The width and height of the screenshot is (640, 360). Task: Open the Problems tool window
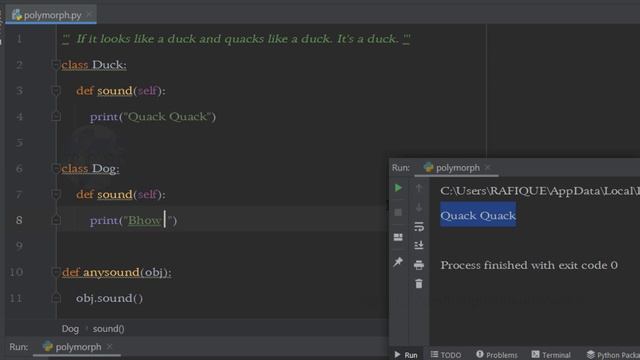[x=497, y=355]
